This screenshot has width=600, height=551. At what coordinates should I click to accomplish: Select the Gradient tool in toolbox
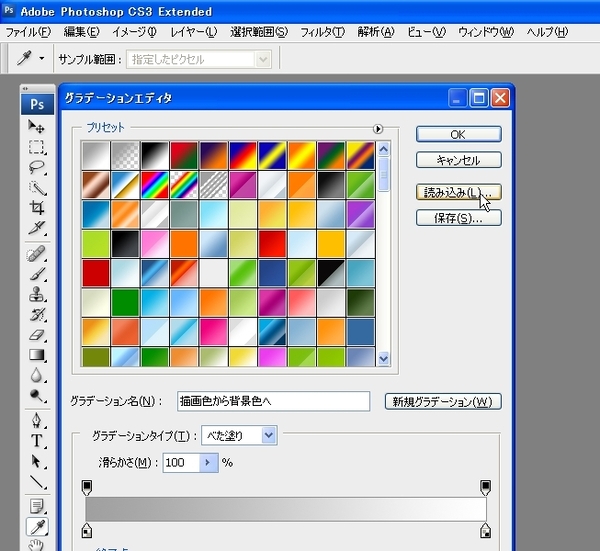pos(37,355)
